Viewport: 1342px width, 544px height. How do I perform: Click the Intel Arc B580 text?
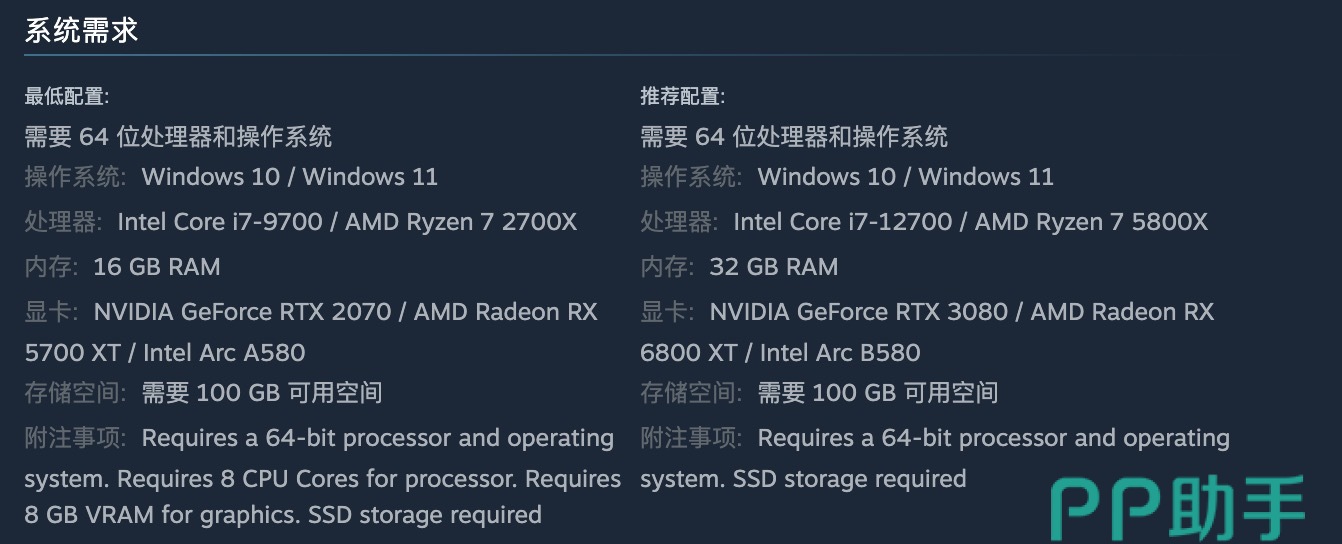pyautogui.click(x=840, y=352)
